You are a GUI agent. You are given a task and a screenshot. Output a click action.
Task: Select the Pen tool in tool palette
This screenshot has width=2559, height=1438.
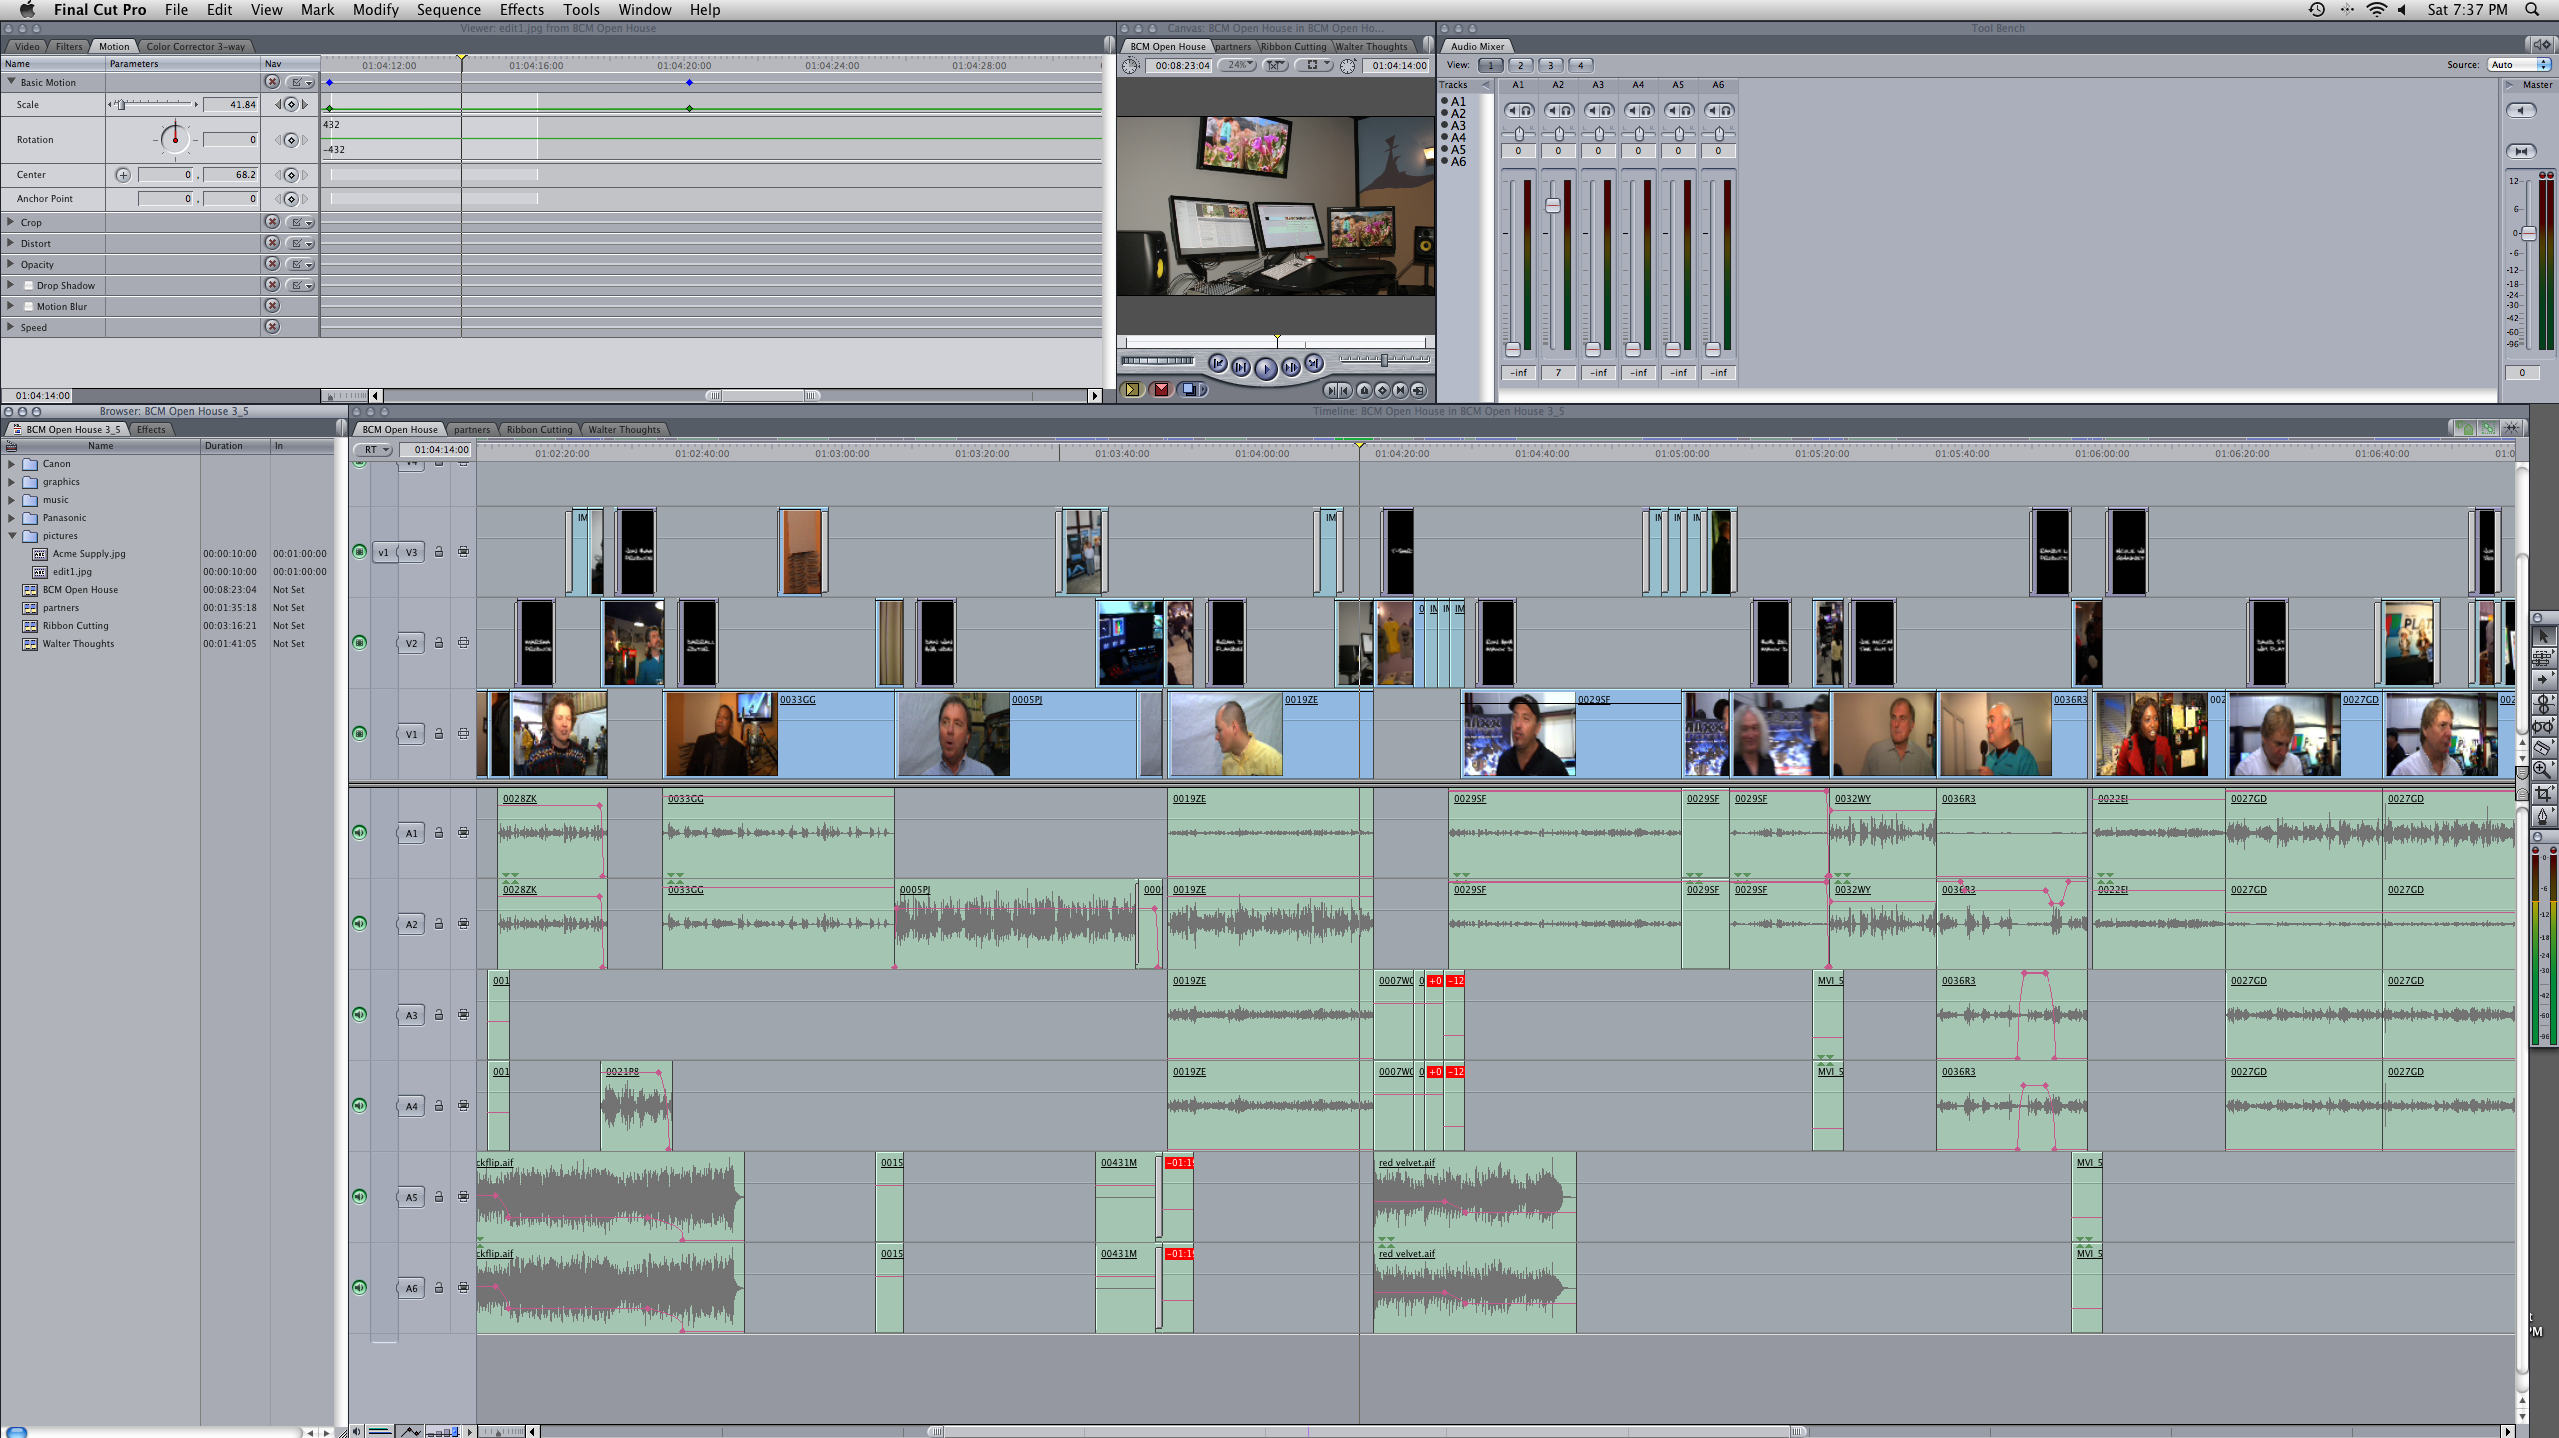coord(2542,815)
